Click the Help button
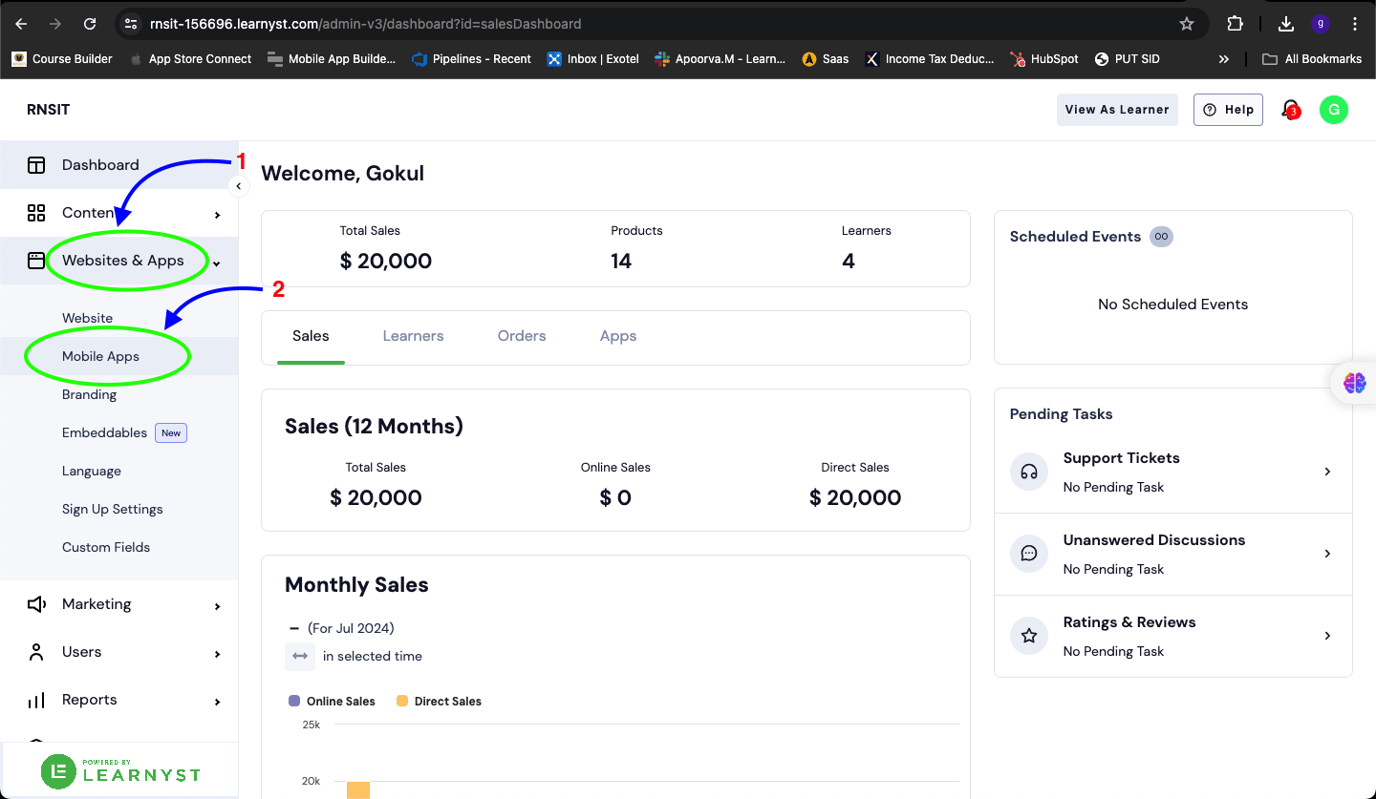The height and width of the screenshot is (799, 1376). 1228,110
